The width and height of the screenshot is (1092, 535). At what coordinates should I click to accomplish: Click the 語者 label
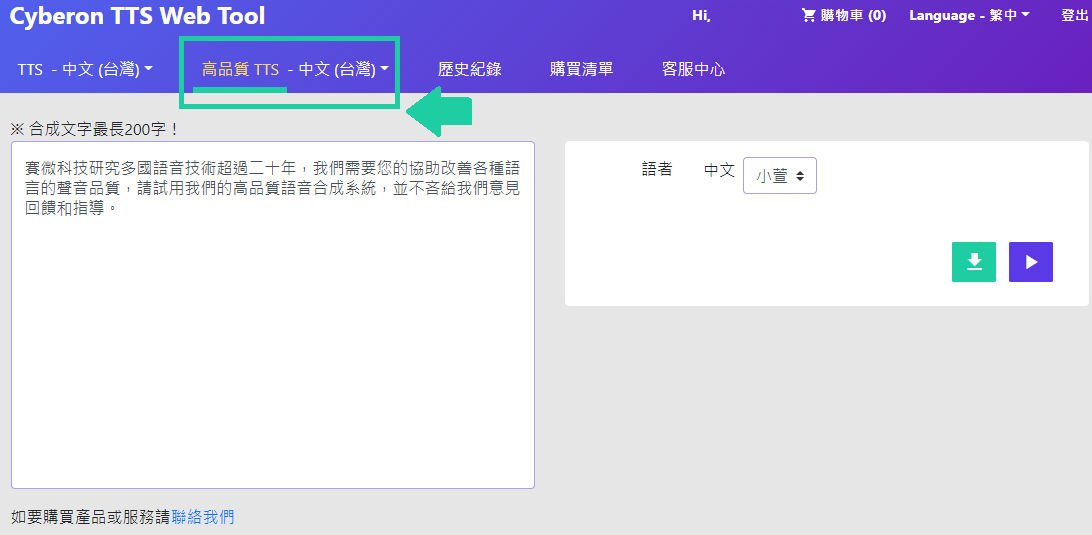coord(657,169)
